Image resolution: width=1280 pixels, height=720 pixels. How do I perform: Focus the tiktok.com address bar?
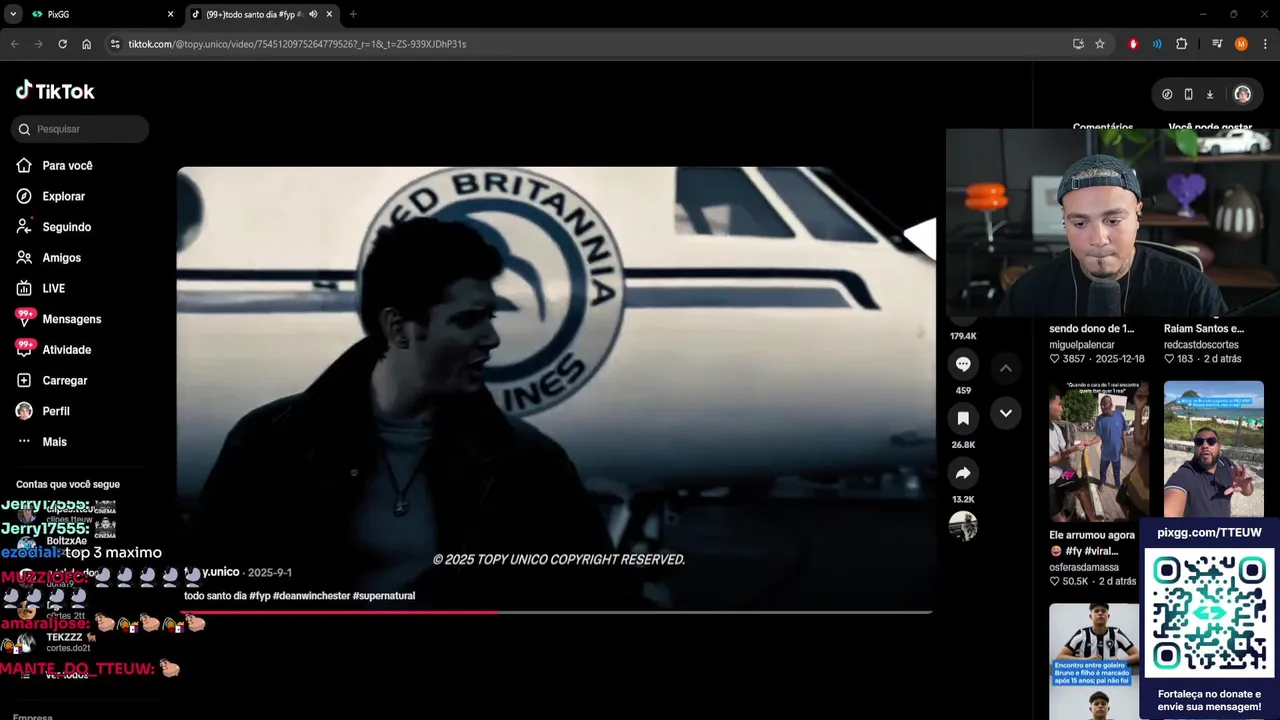[590, 44]
